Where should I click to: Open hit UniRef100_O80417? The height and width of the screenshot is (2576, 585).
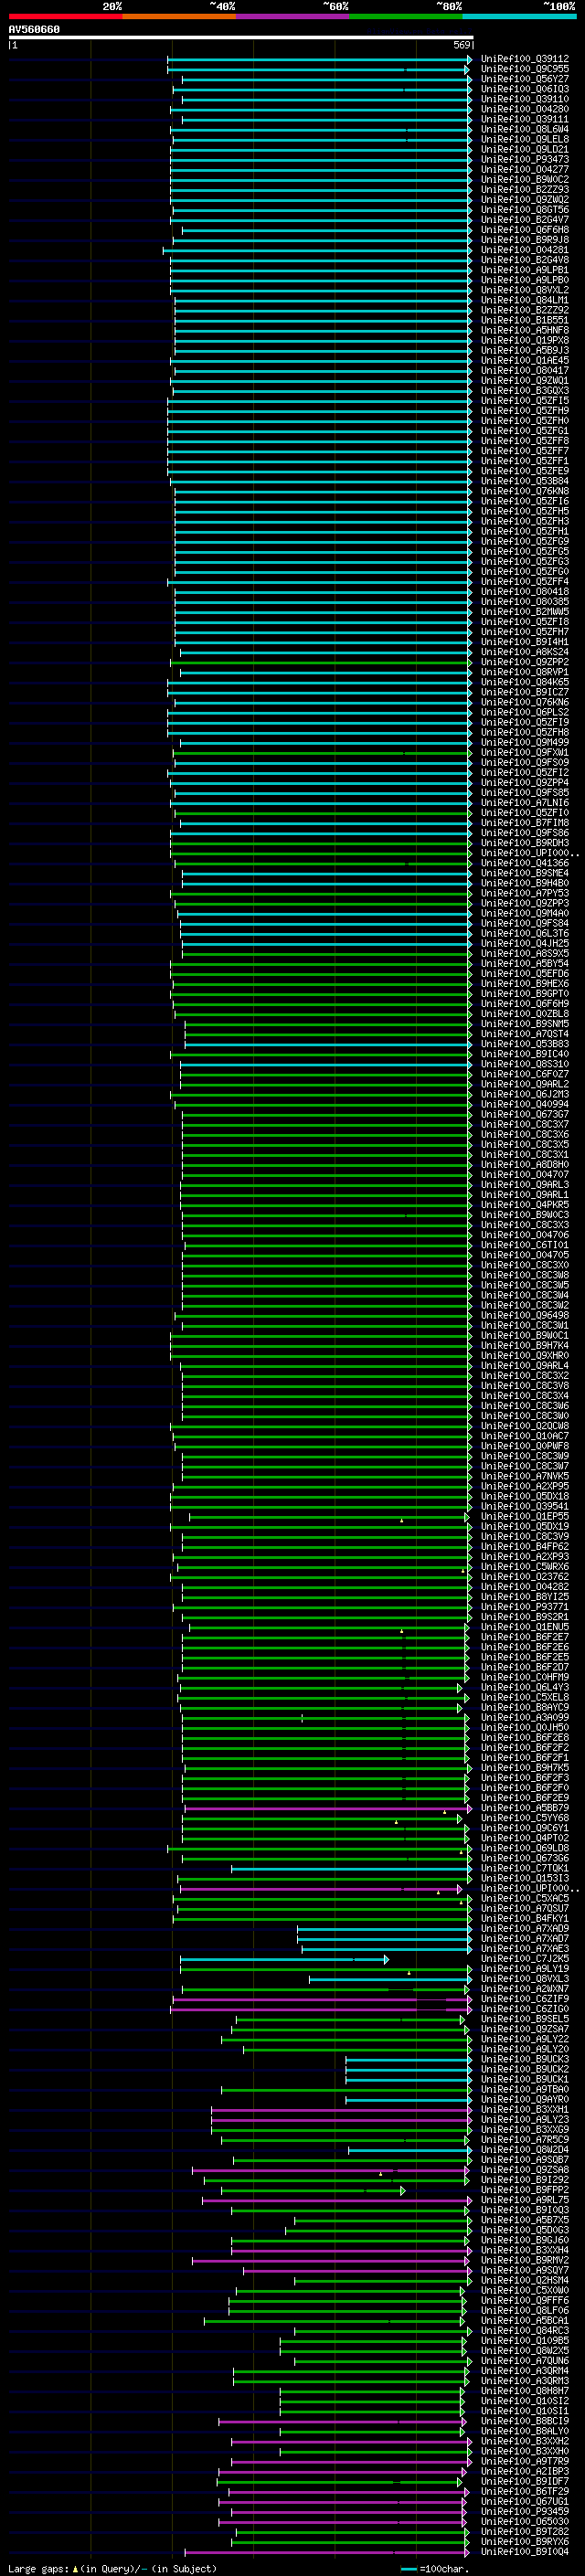[x=525, y=370]
